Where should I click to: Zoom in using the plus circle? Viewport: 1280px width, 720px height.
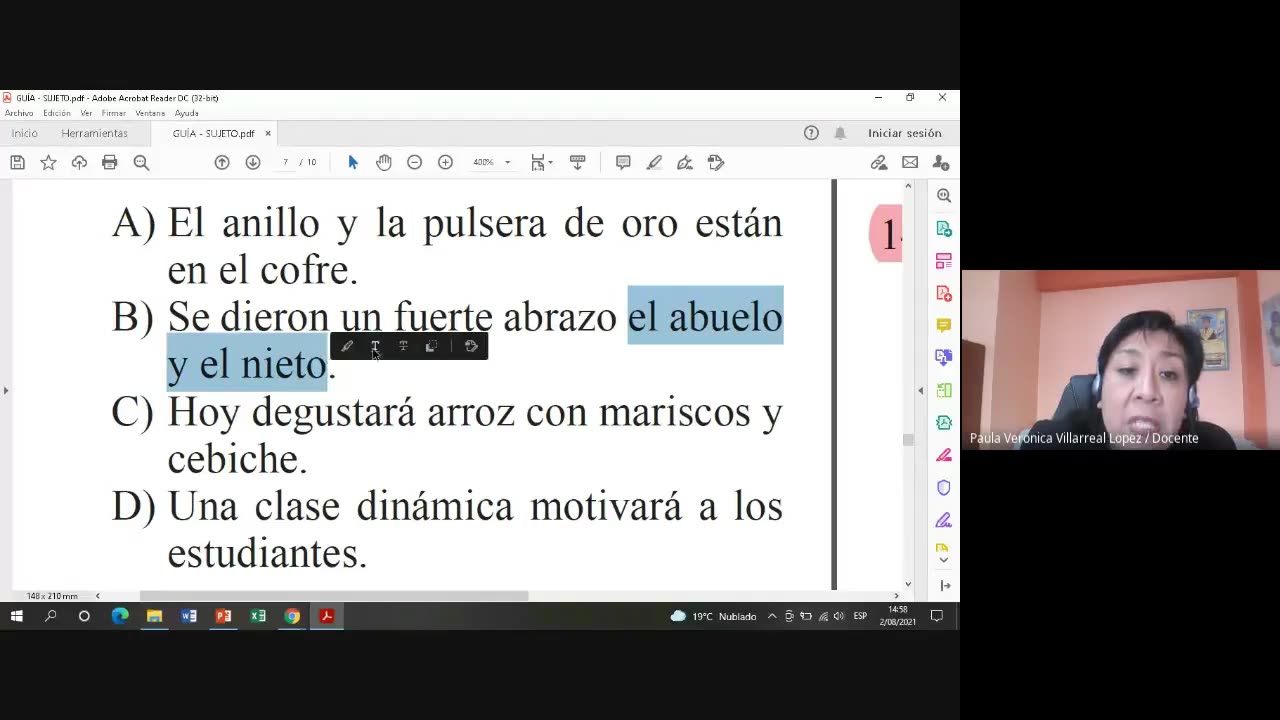(445, 162)
